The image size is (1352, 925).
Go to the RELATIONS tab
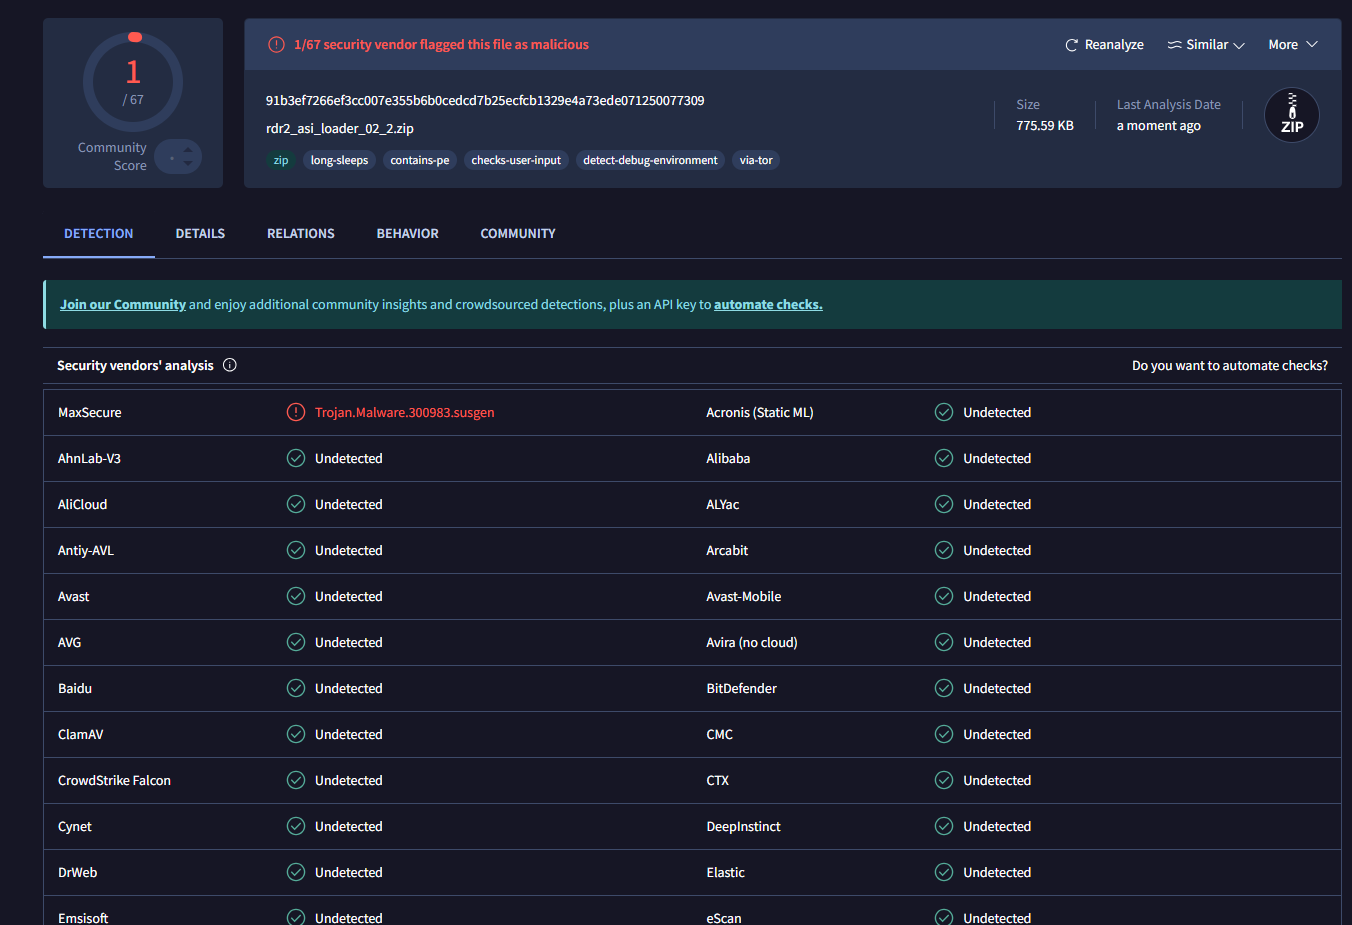pos(300,233)
